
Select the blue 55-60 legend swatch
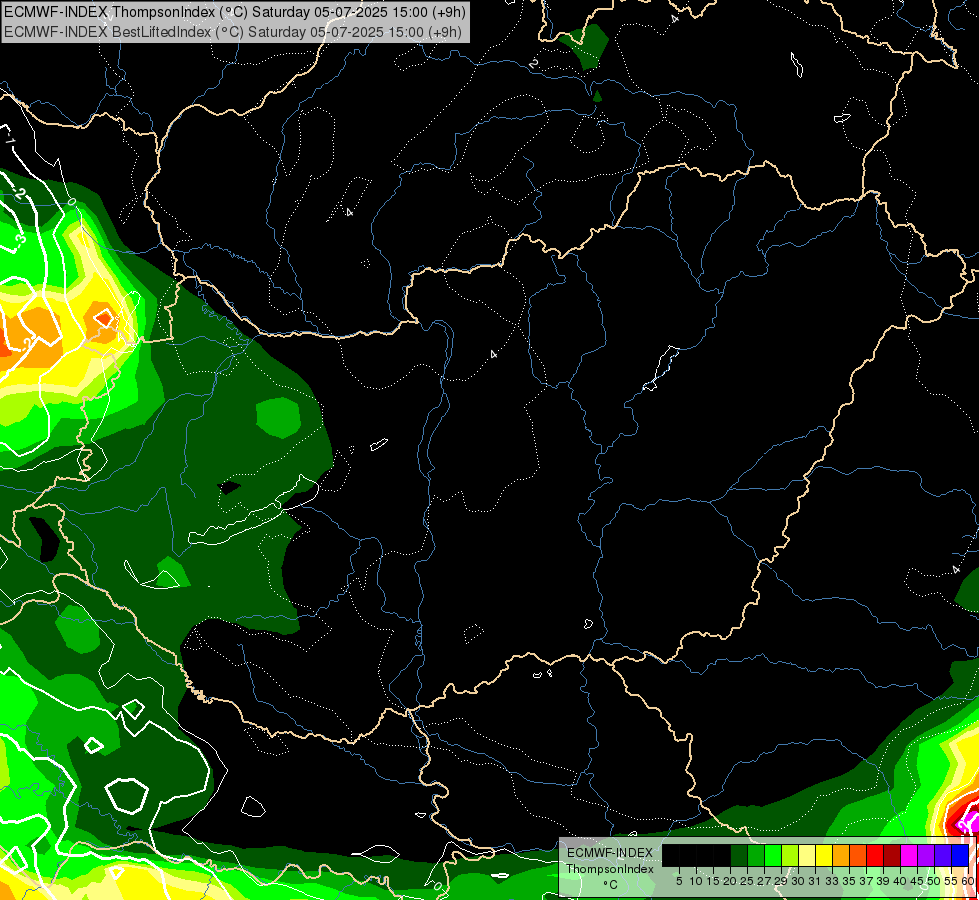[x=960, y=855]
